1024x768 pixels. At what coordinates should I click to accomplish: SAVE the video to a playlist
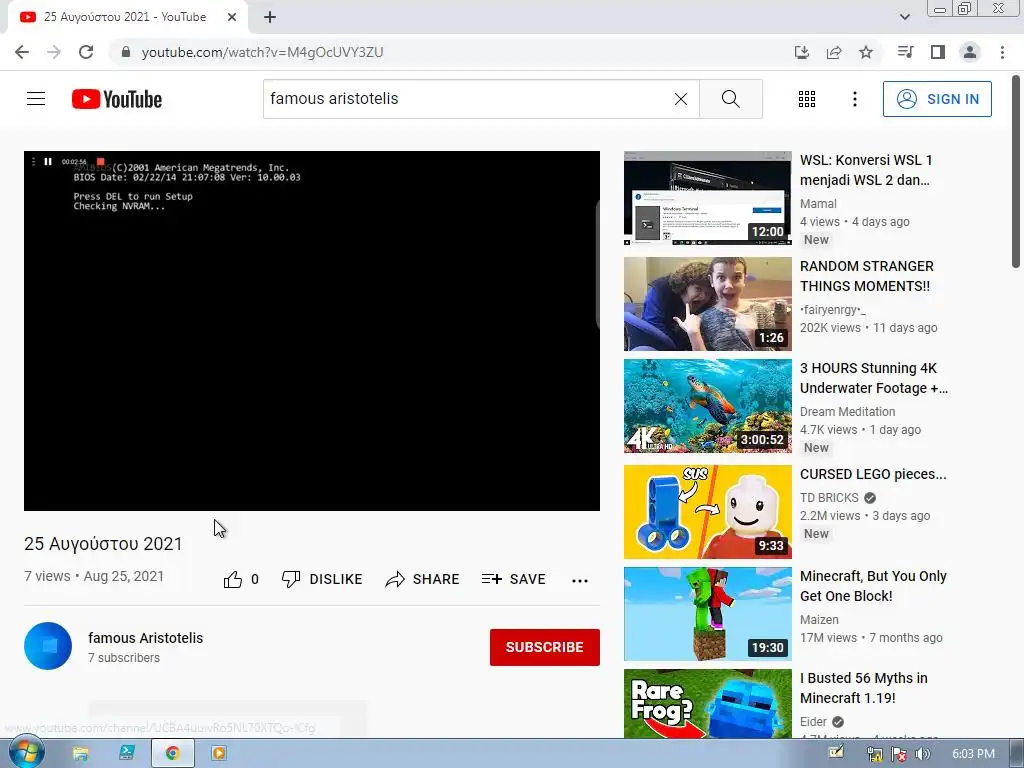click(x=513, y=579)
